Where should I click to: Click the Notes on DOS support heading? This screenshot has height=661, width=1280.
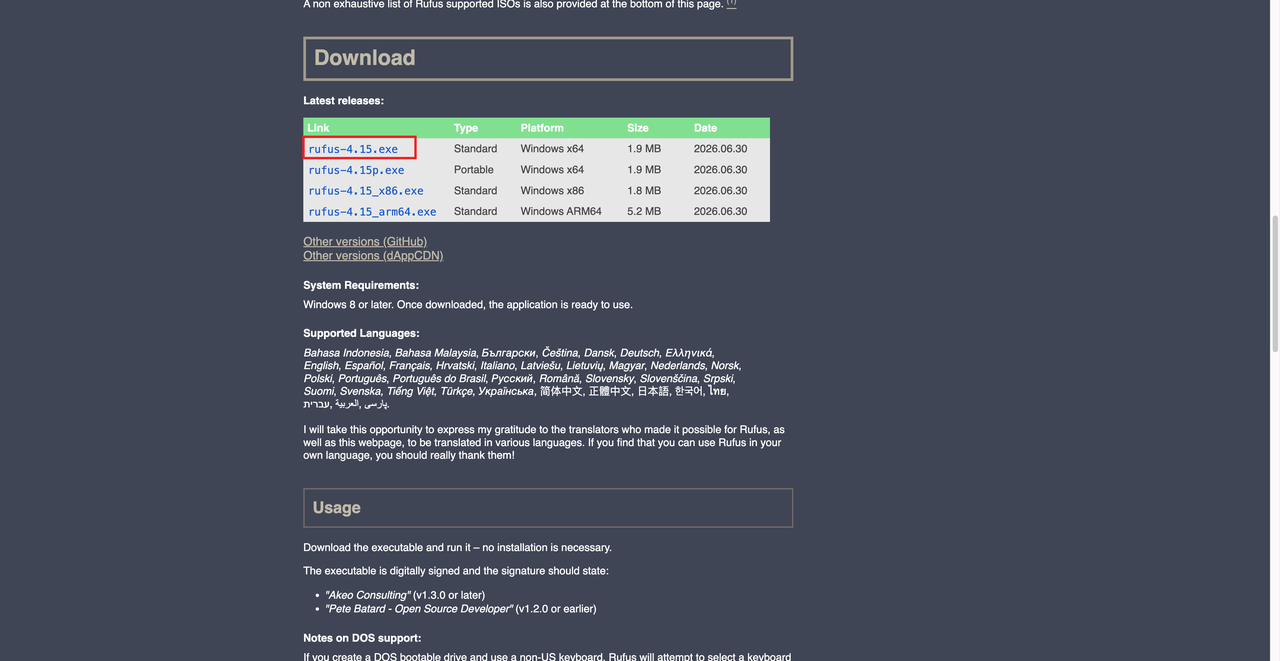pyautogui.click(x=362, y=638)
